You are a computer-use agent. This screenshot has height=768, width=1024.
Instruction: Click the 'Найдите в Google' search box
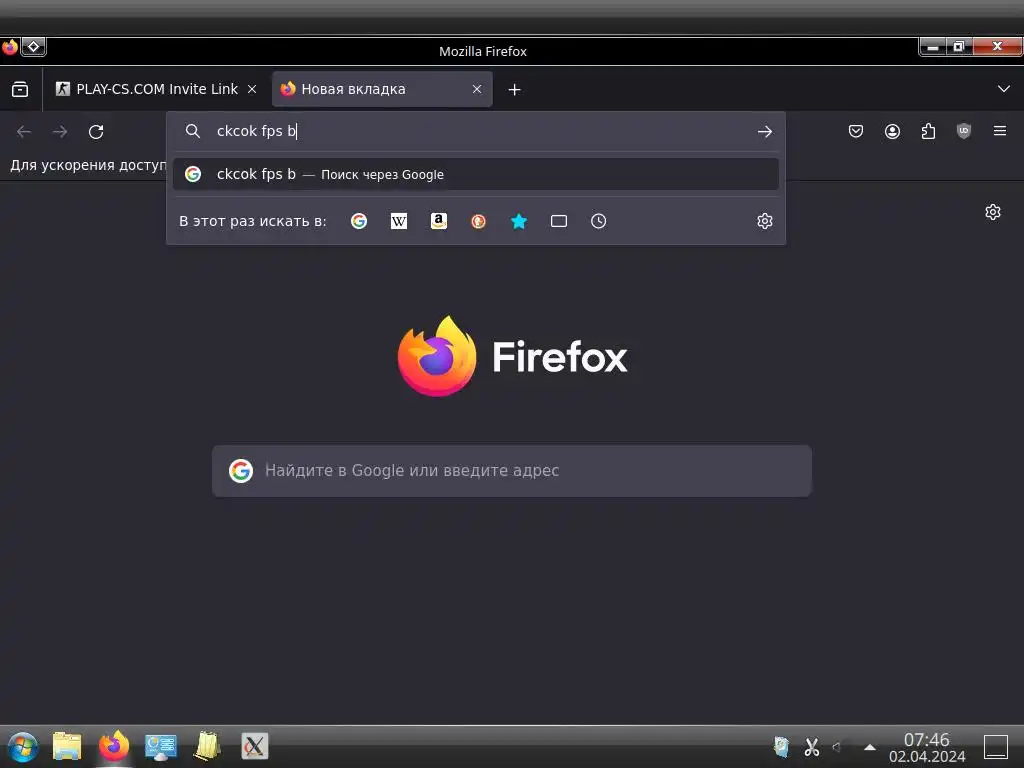(x=512, y=471)
